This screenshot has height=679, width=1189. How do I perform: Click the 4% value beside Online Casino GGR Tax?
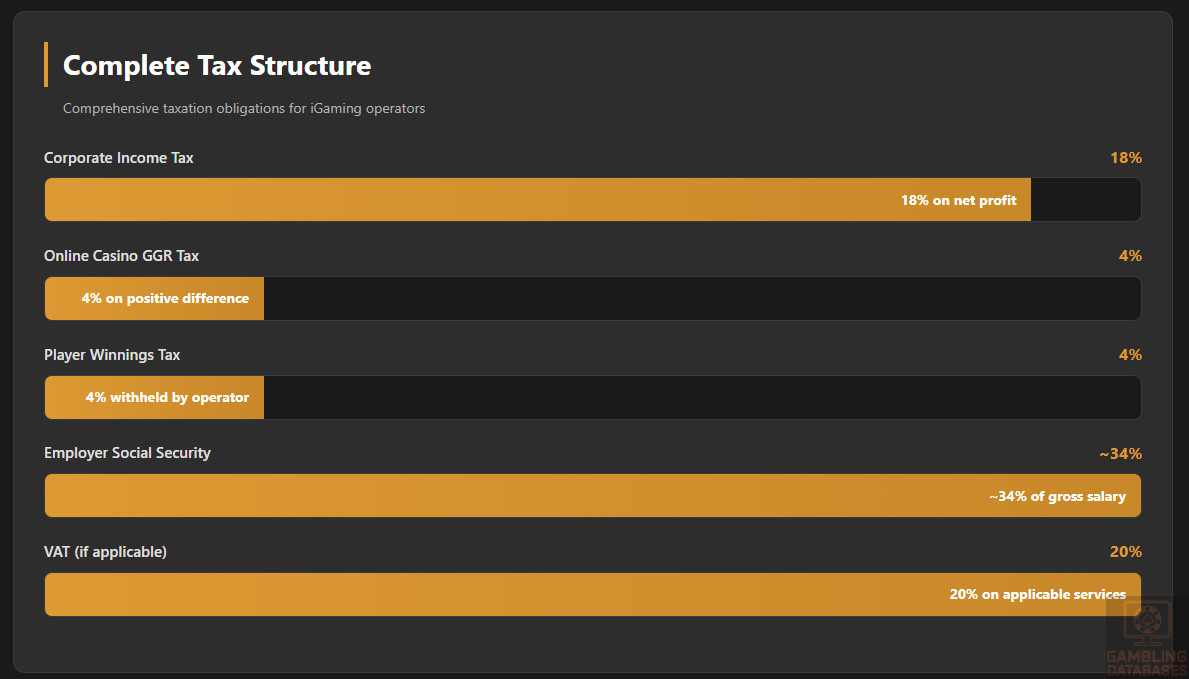(1130, 256)
